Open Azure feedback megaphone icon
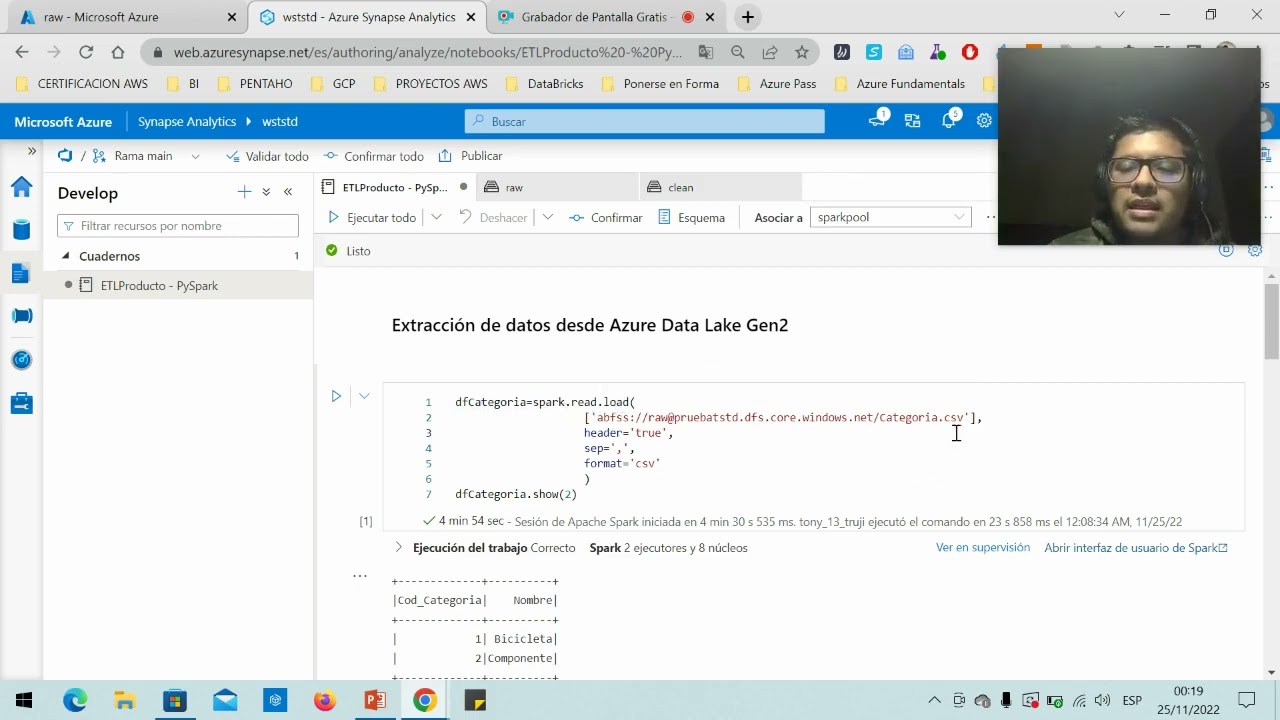 [878, 120]
